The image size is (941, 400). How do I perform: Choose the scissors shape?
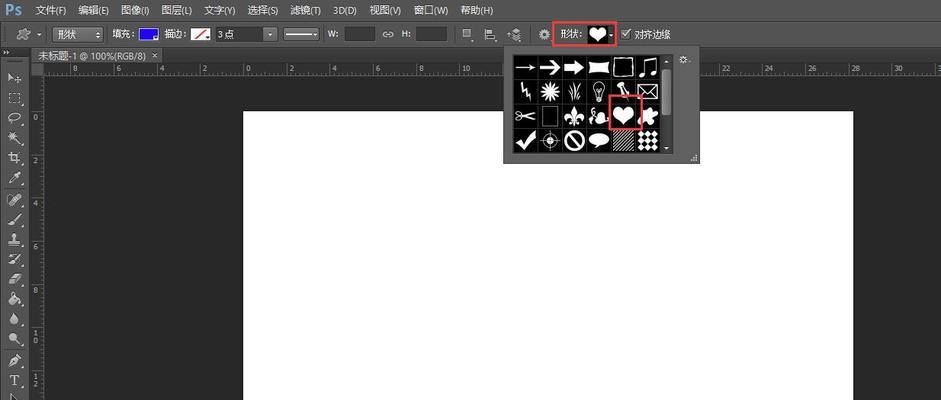pos(525,116)
